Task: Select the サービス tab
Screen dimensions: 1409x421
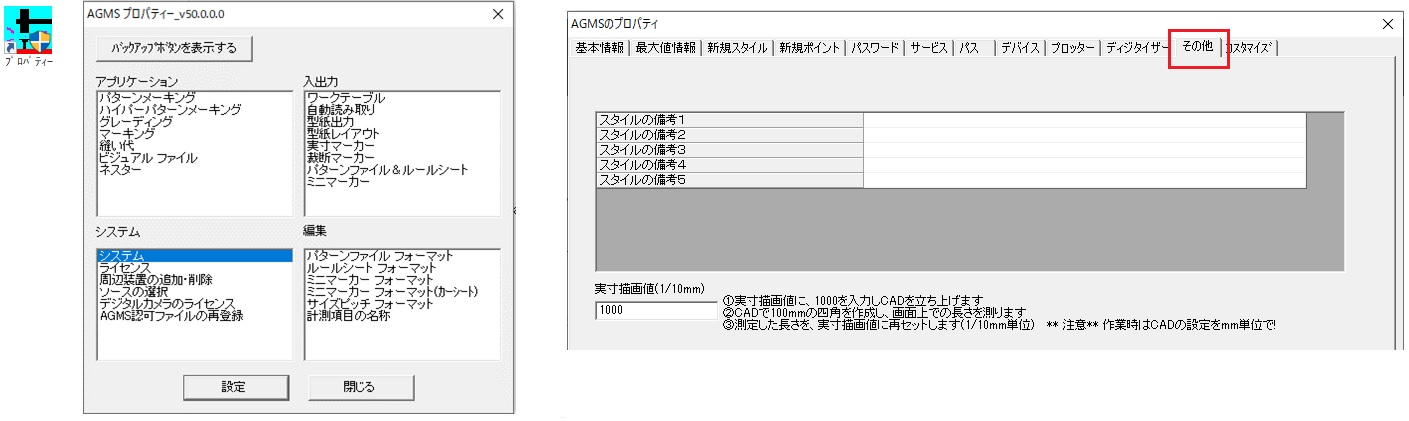Action: tap(928, 47)
